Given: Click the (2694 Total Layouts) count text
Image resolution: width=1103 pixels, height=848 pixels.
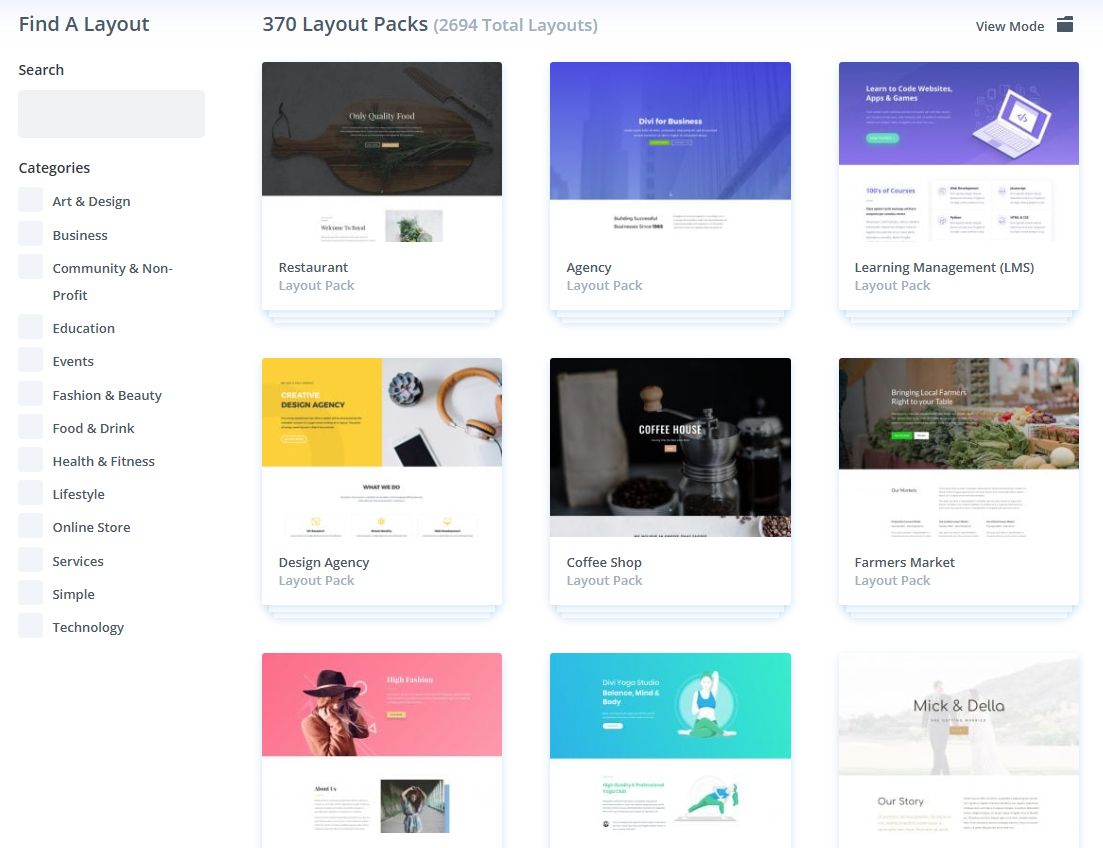Looking at the screenshot, I should pyautogui.click(x=516, y=25).
